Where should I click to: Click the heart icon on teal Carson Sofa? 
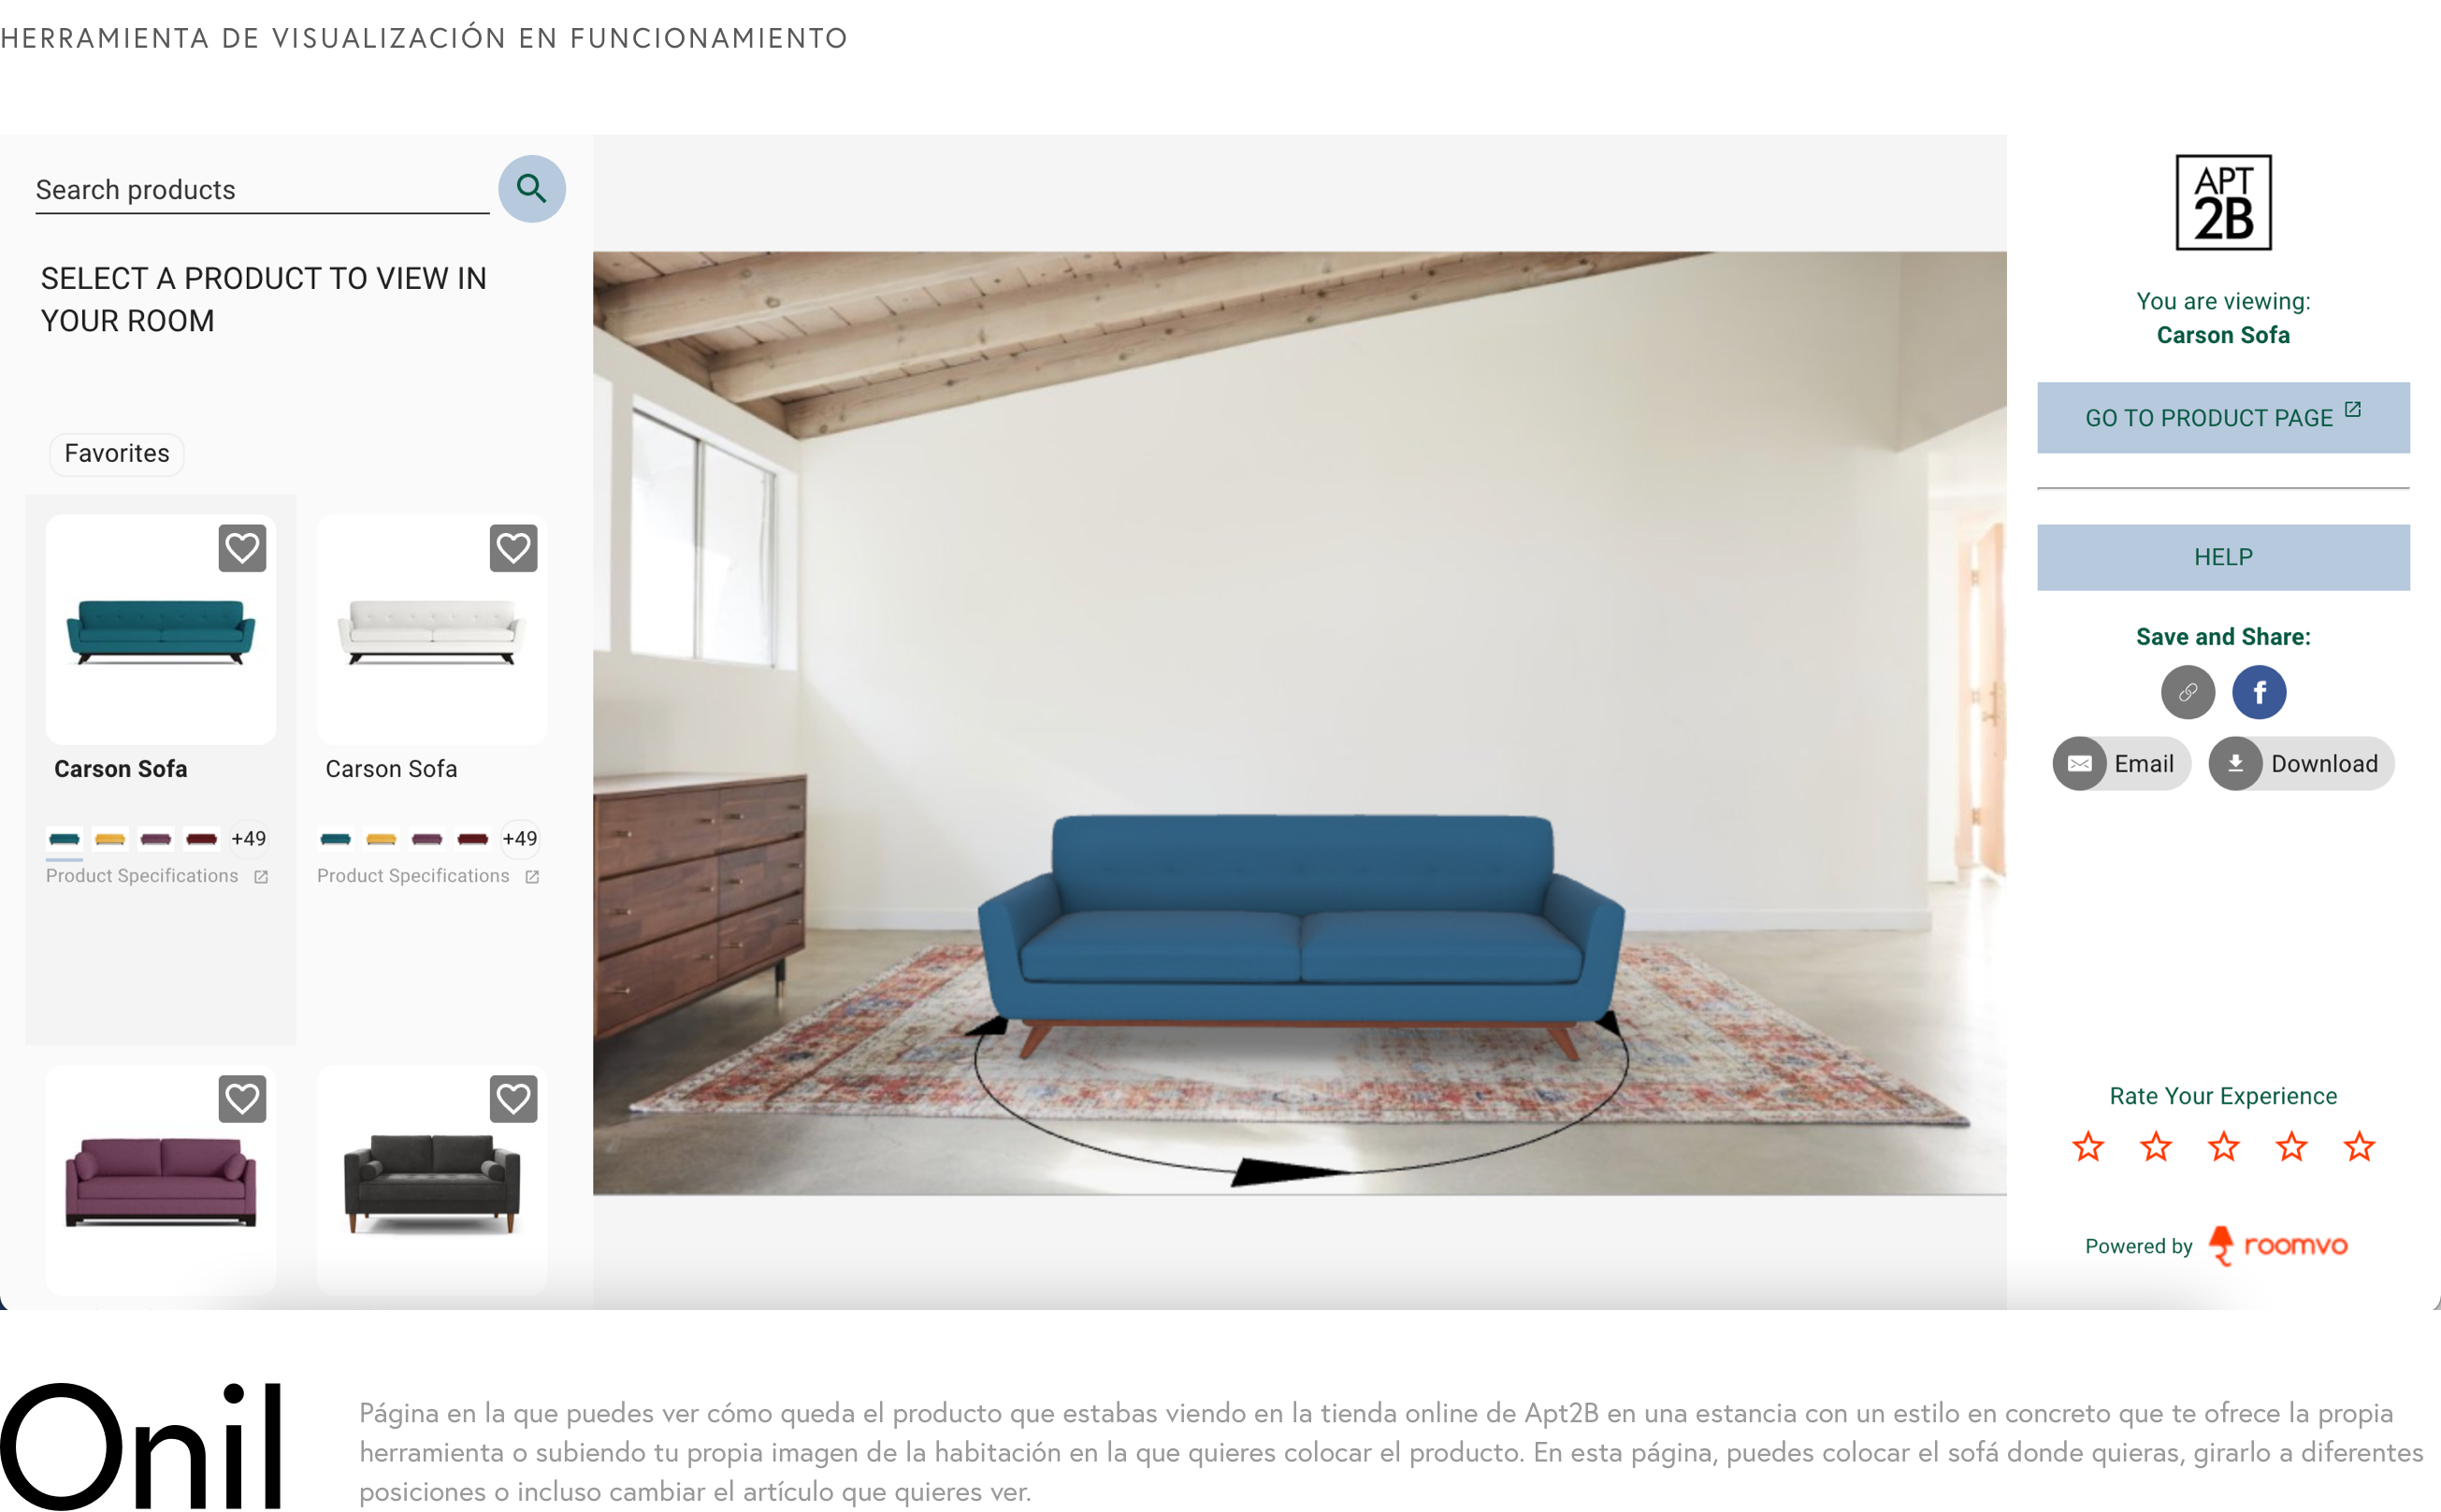point(240,548)
